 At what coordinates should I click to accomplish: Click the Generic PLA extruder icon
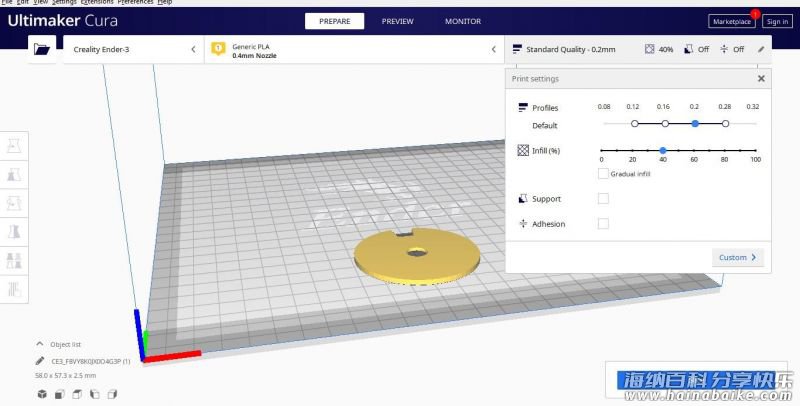(x=218, y=48)
